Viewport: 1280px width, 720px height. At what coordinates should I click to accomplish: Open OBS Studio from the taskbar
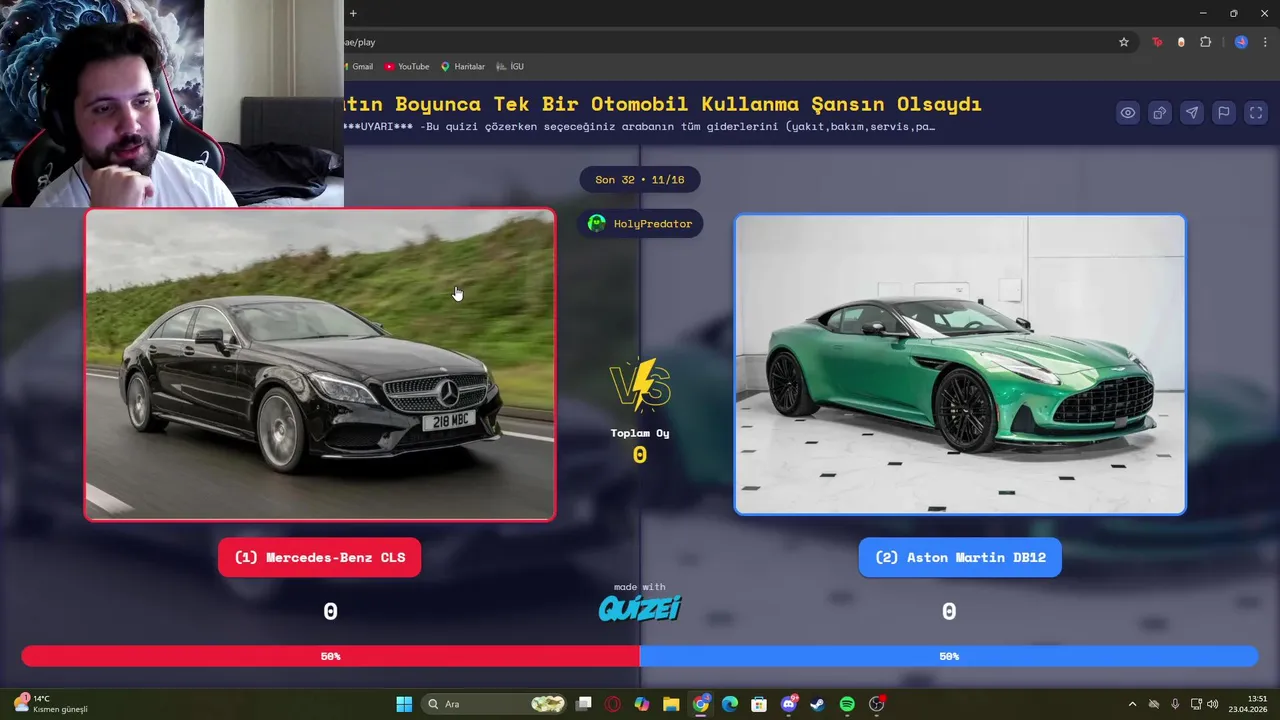click(x=877, y=704)
